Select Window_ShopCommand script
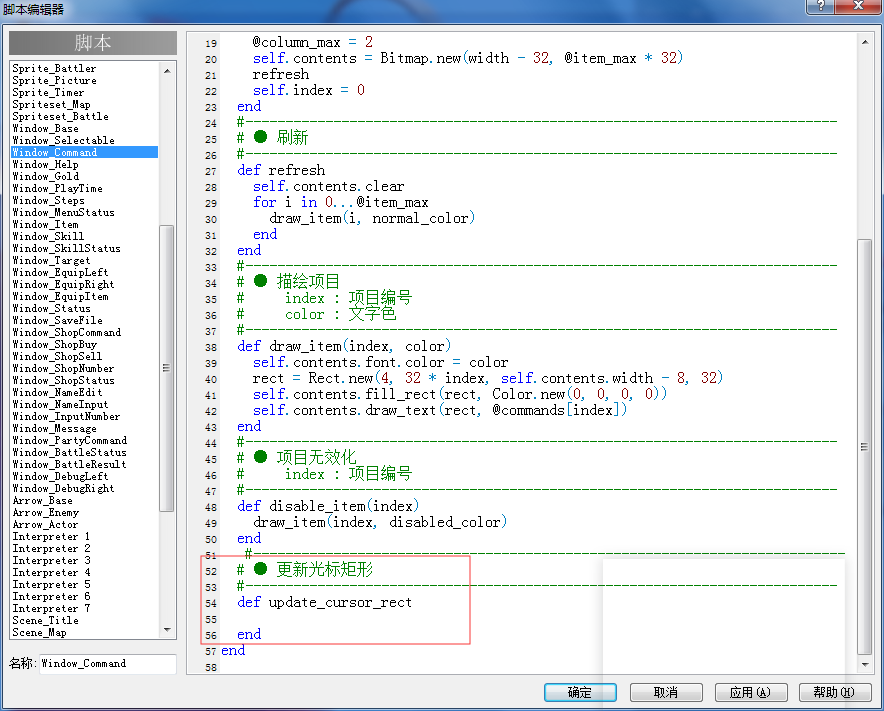This screenshot has width=884, height=711. tap(66, 333)
